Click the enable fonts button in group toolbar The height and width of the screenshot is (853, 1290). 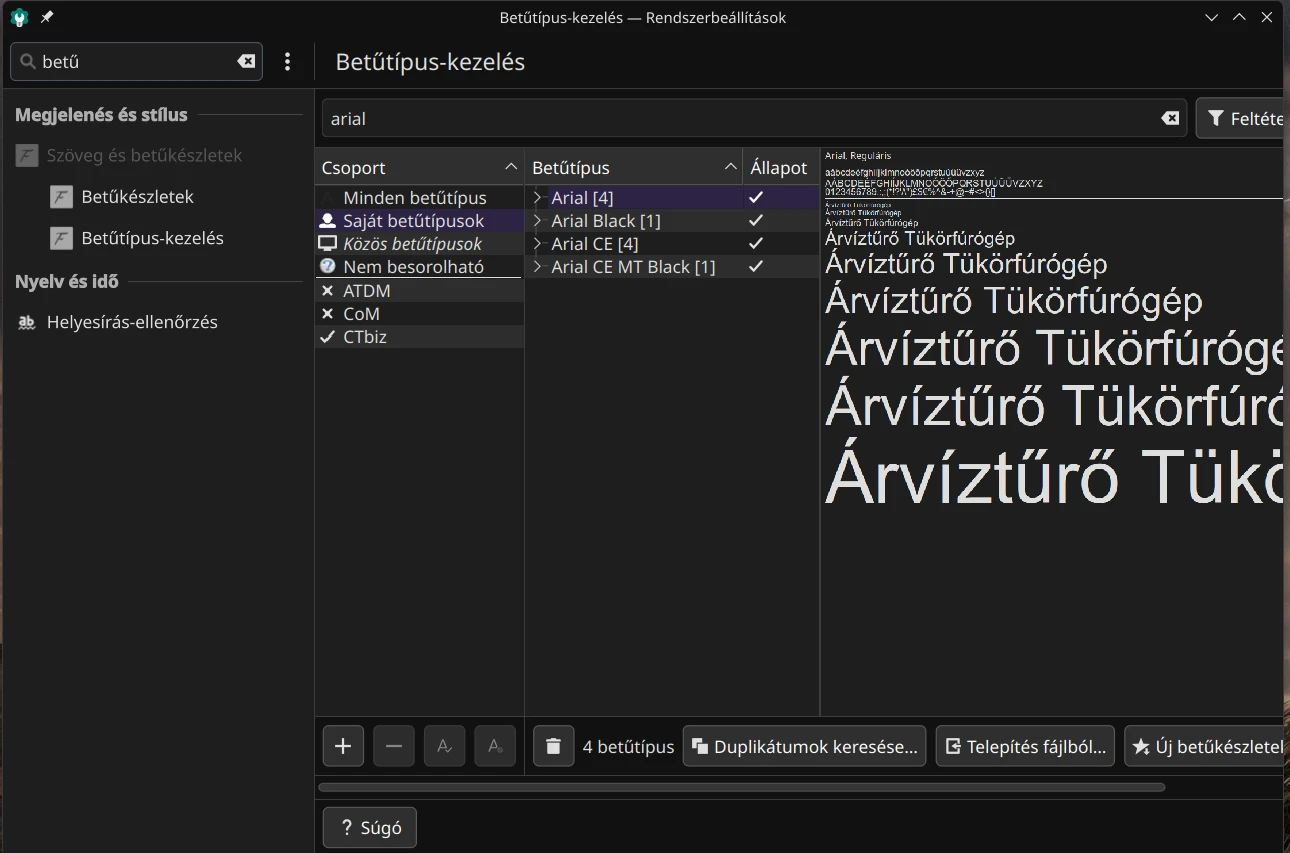pos(445,746)
